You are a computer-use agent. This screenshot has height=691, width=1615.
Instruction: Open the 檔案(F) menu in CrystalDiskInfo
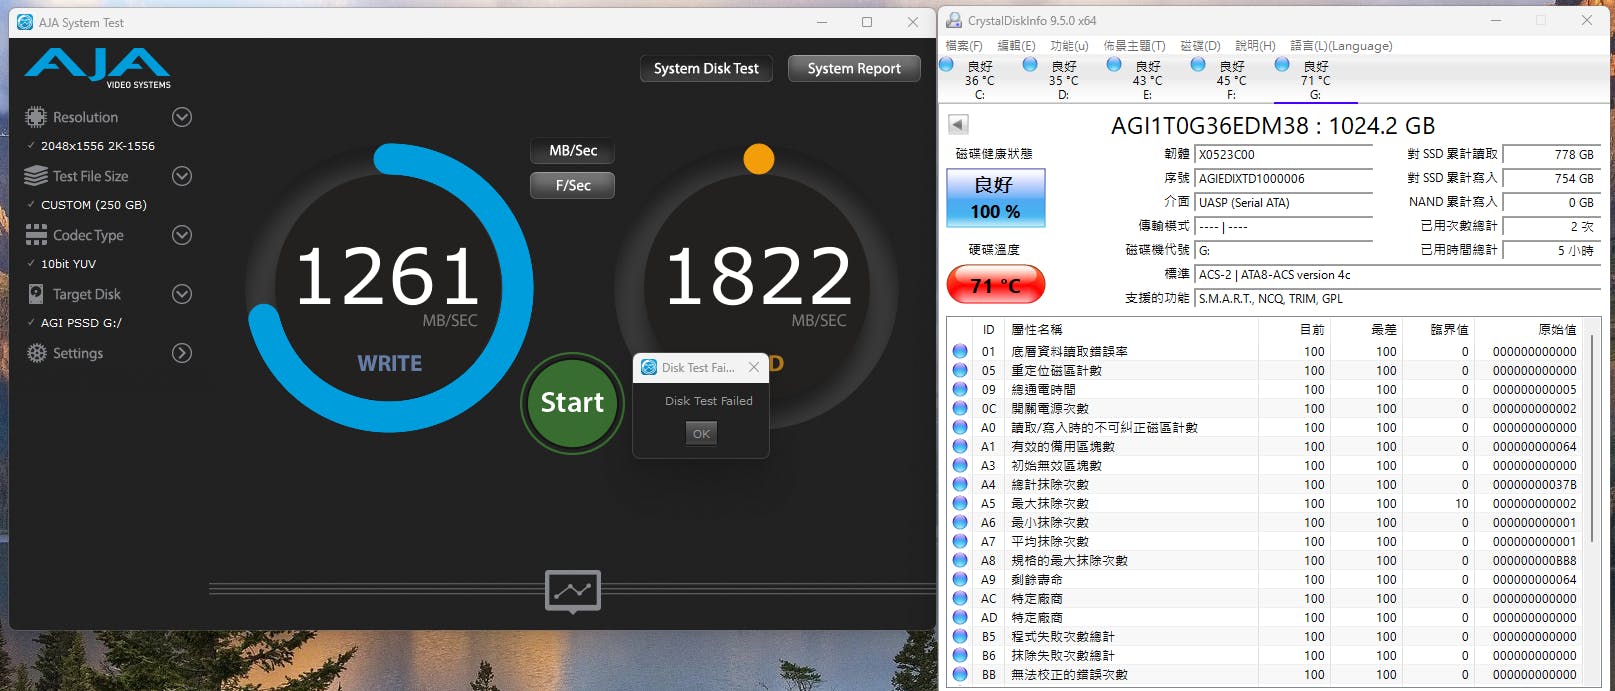click(x=964, y=45)
